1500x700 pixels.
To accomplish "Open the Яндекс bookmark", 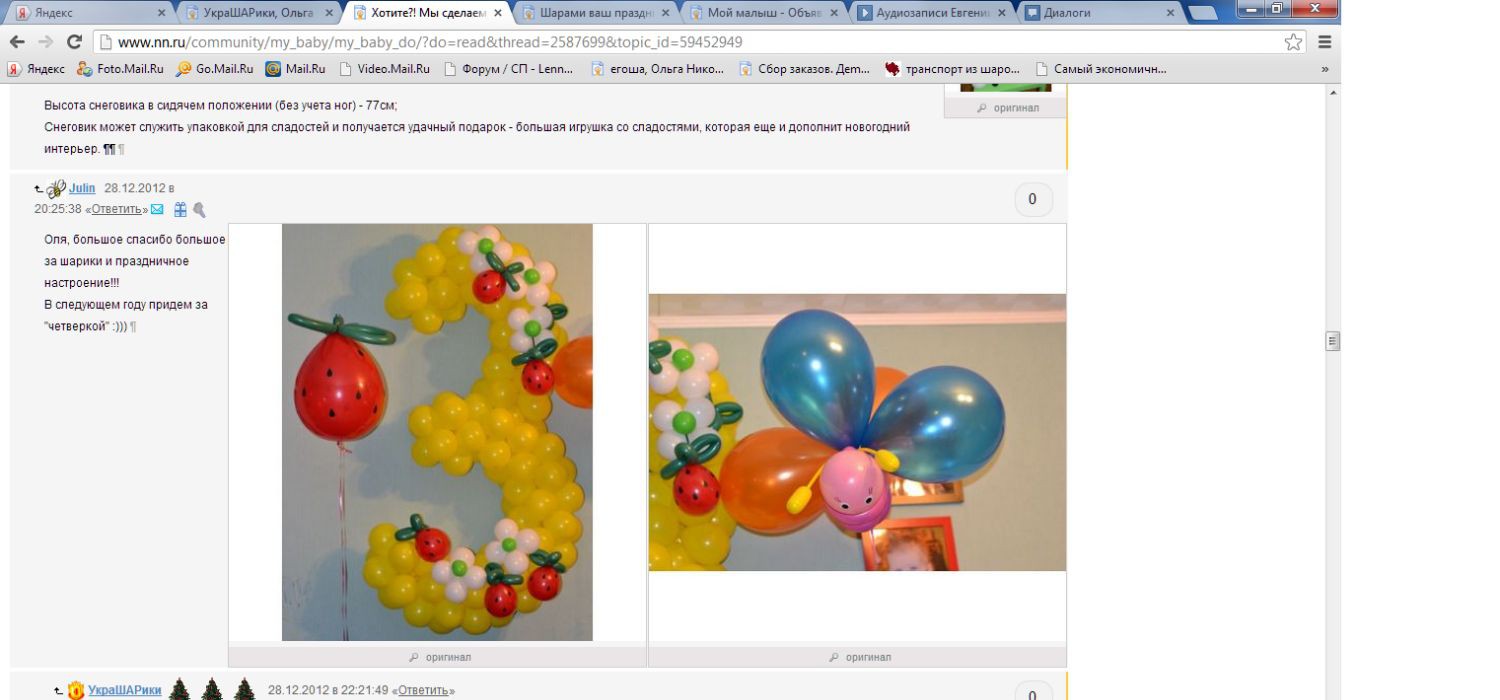I will (x=37, y=69).
